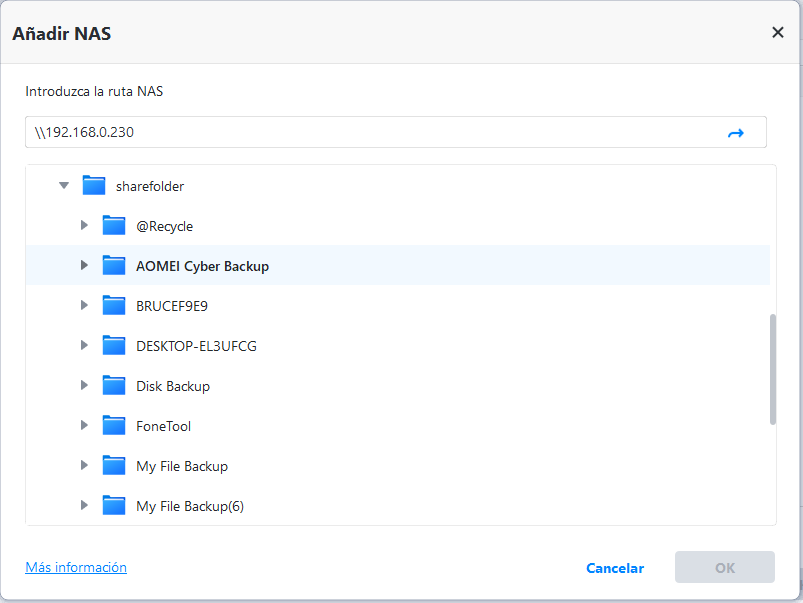Select the My File Backup(6) folder

[190, 506]
